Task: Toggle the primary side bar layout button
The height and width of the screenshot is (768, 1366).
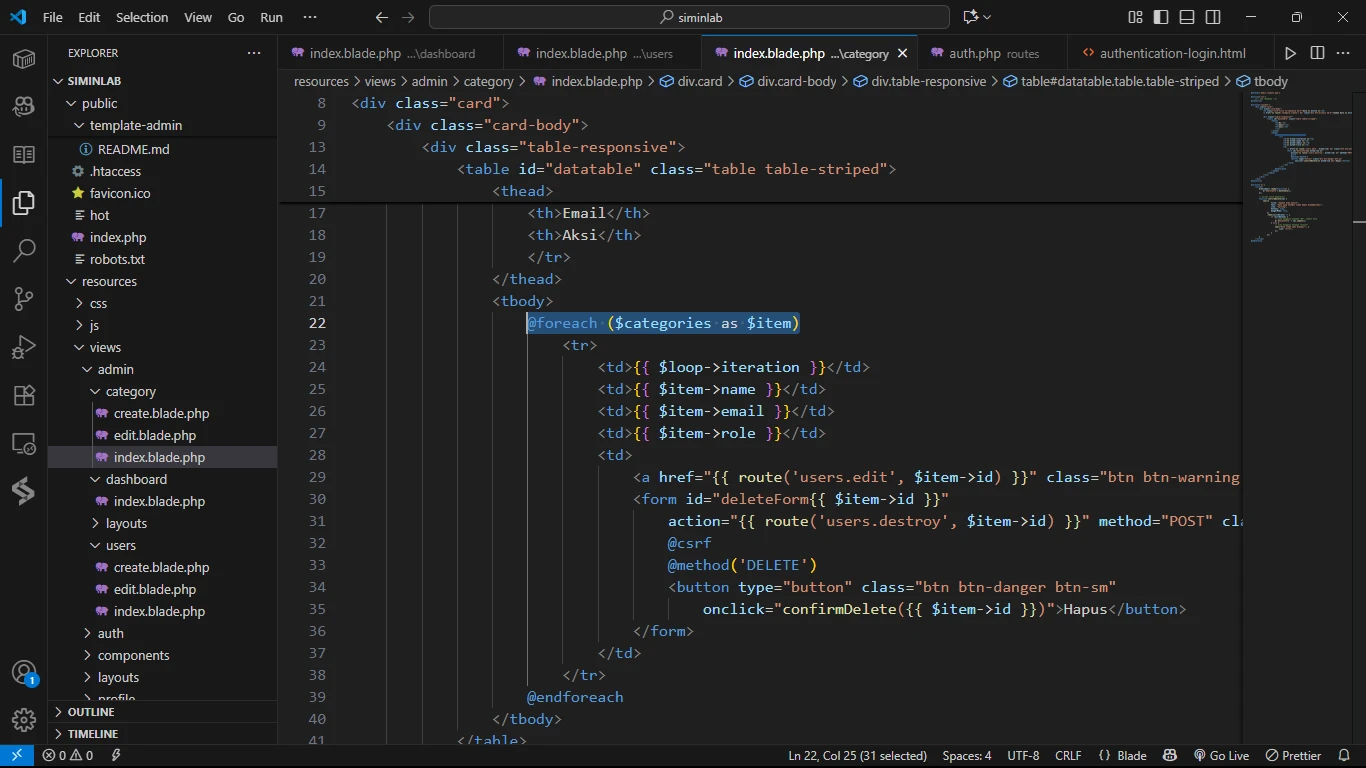Action: [x=1161, y=17]
